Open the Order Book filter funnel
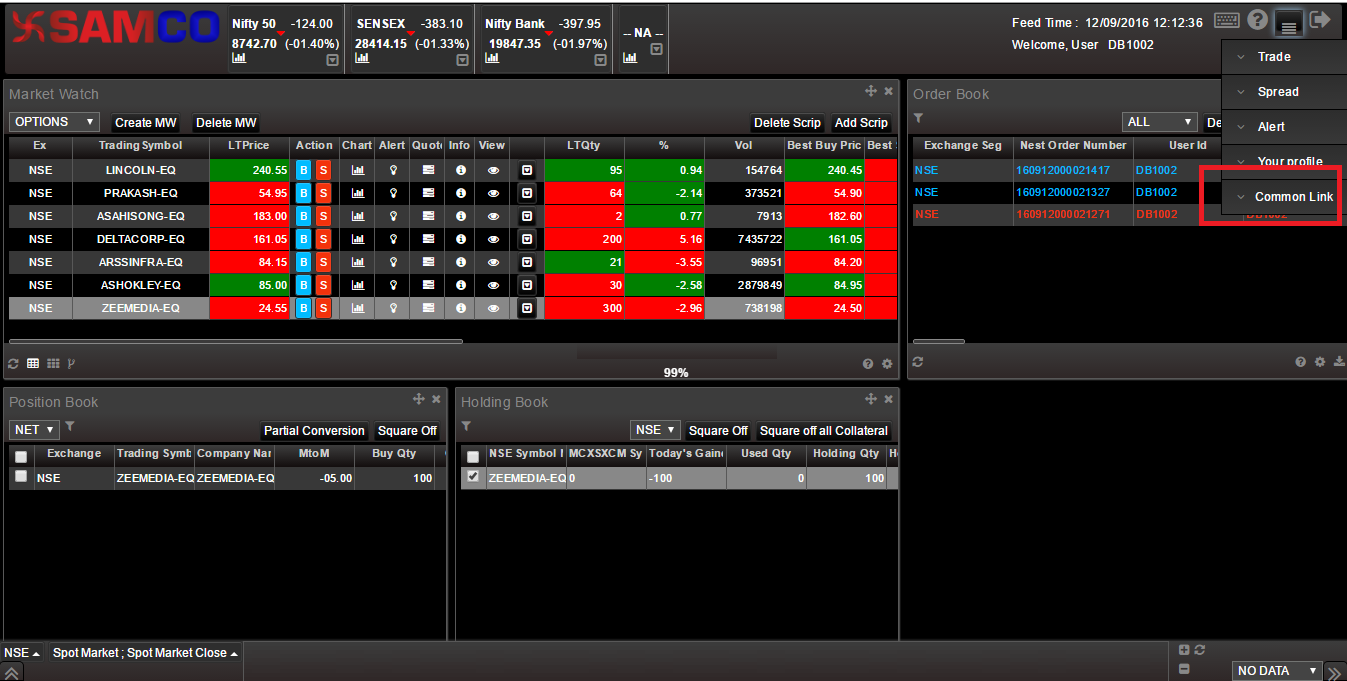Viewport: 1347px width, 681px height. tap(918, 119)
